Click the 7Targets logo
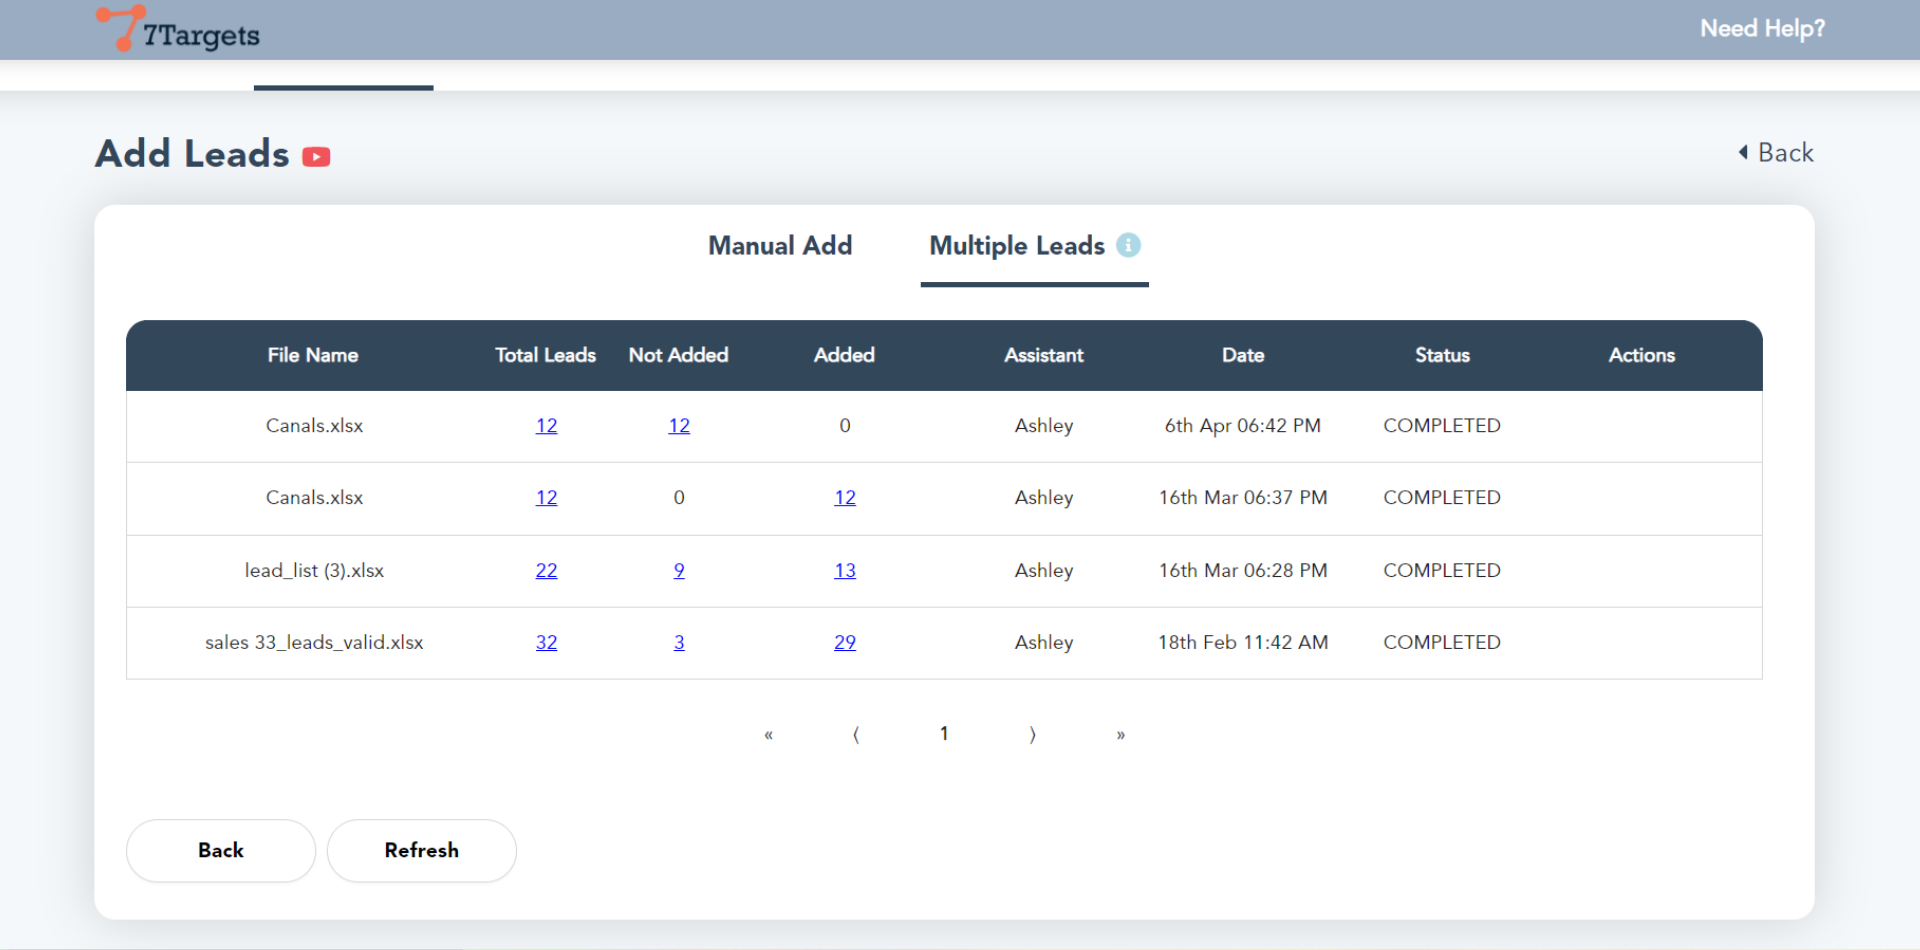This screenshot has width=1920, height=950. click(178, 29)
